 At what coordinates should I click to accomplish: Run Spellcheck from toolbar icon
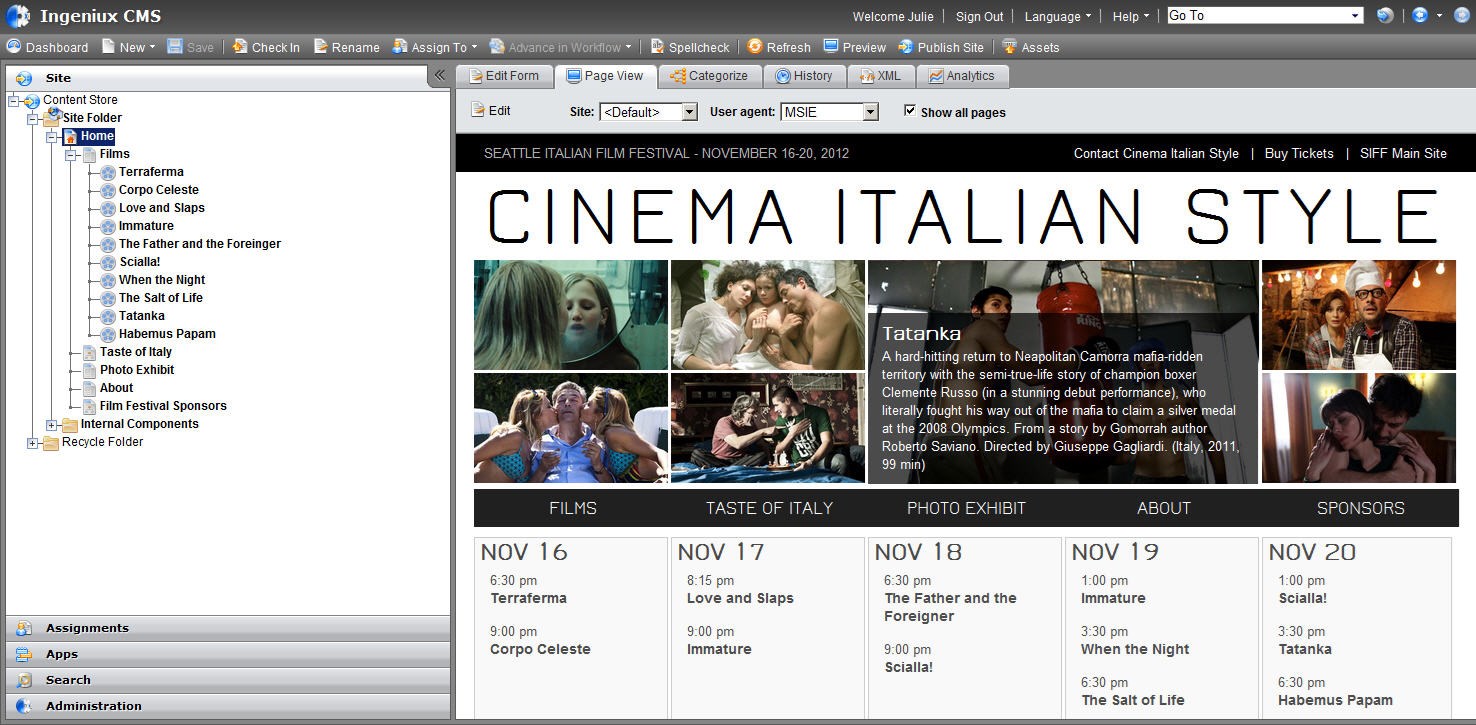click(658, 46)
